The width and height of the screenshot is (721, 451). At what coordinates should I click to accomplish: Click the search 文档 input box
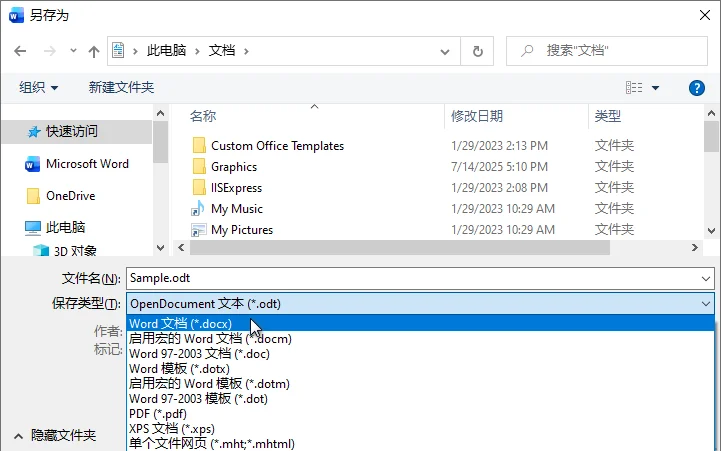[x=607, y=51]
